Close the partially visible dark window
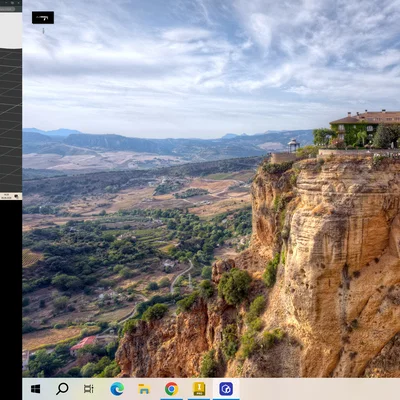This screenshot has width=400, height=400. click(x=19, y=3)
